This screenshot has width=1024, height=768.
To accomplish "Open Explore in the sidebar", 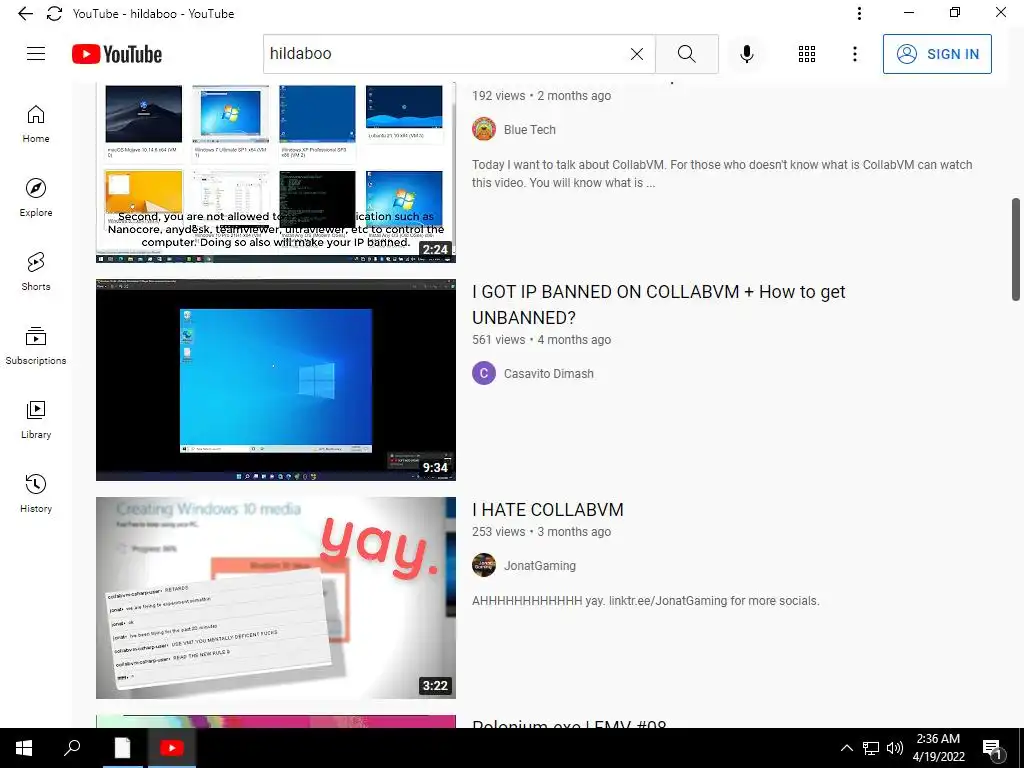I will point(36,197).
